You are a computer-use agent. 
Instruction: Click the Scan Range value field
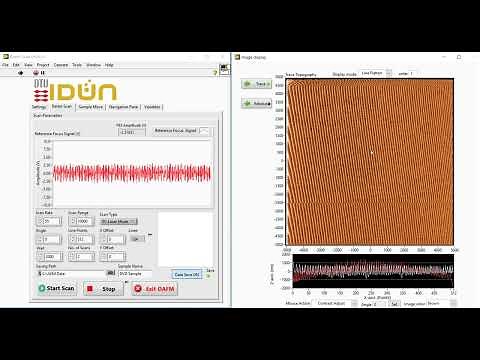[x=85, y=221]
